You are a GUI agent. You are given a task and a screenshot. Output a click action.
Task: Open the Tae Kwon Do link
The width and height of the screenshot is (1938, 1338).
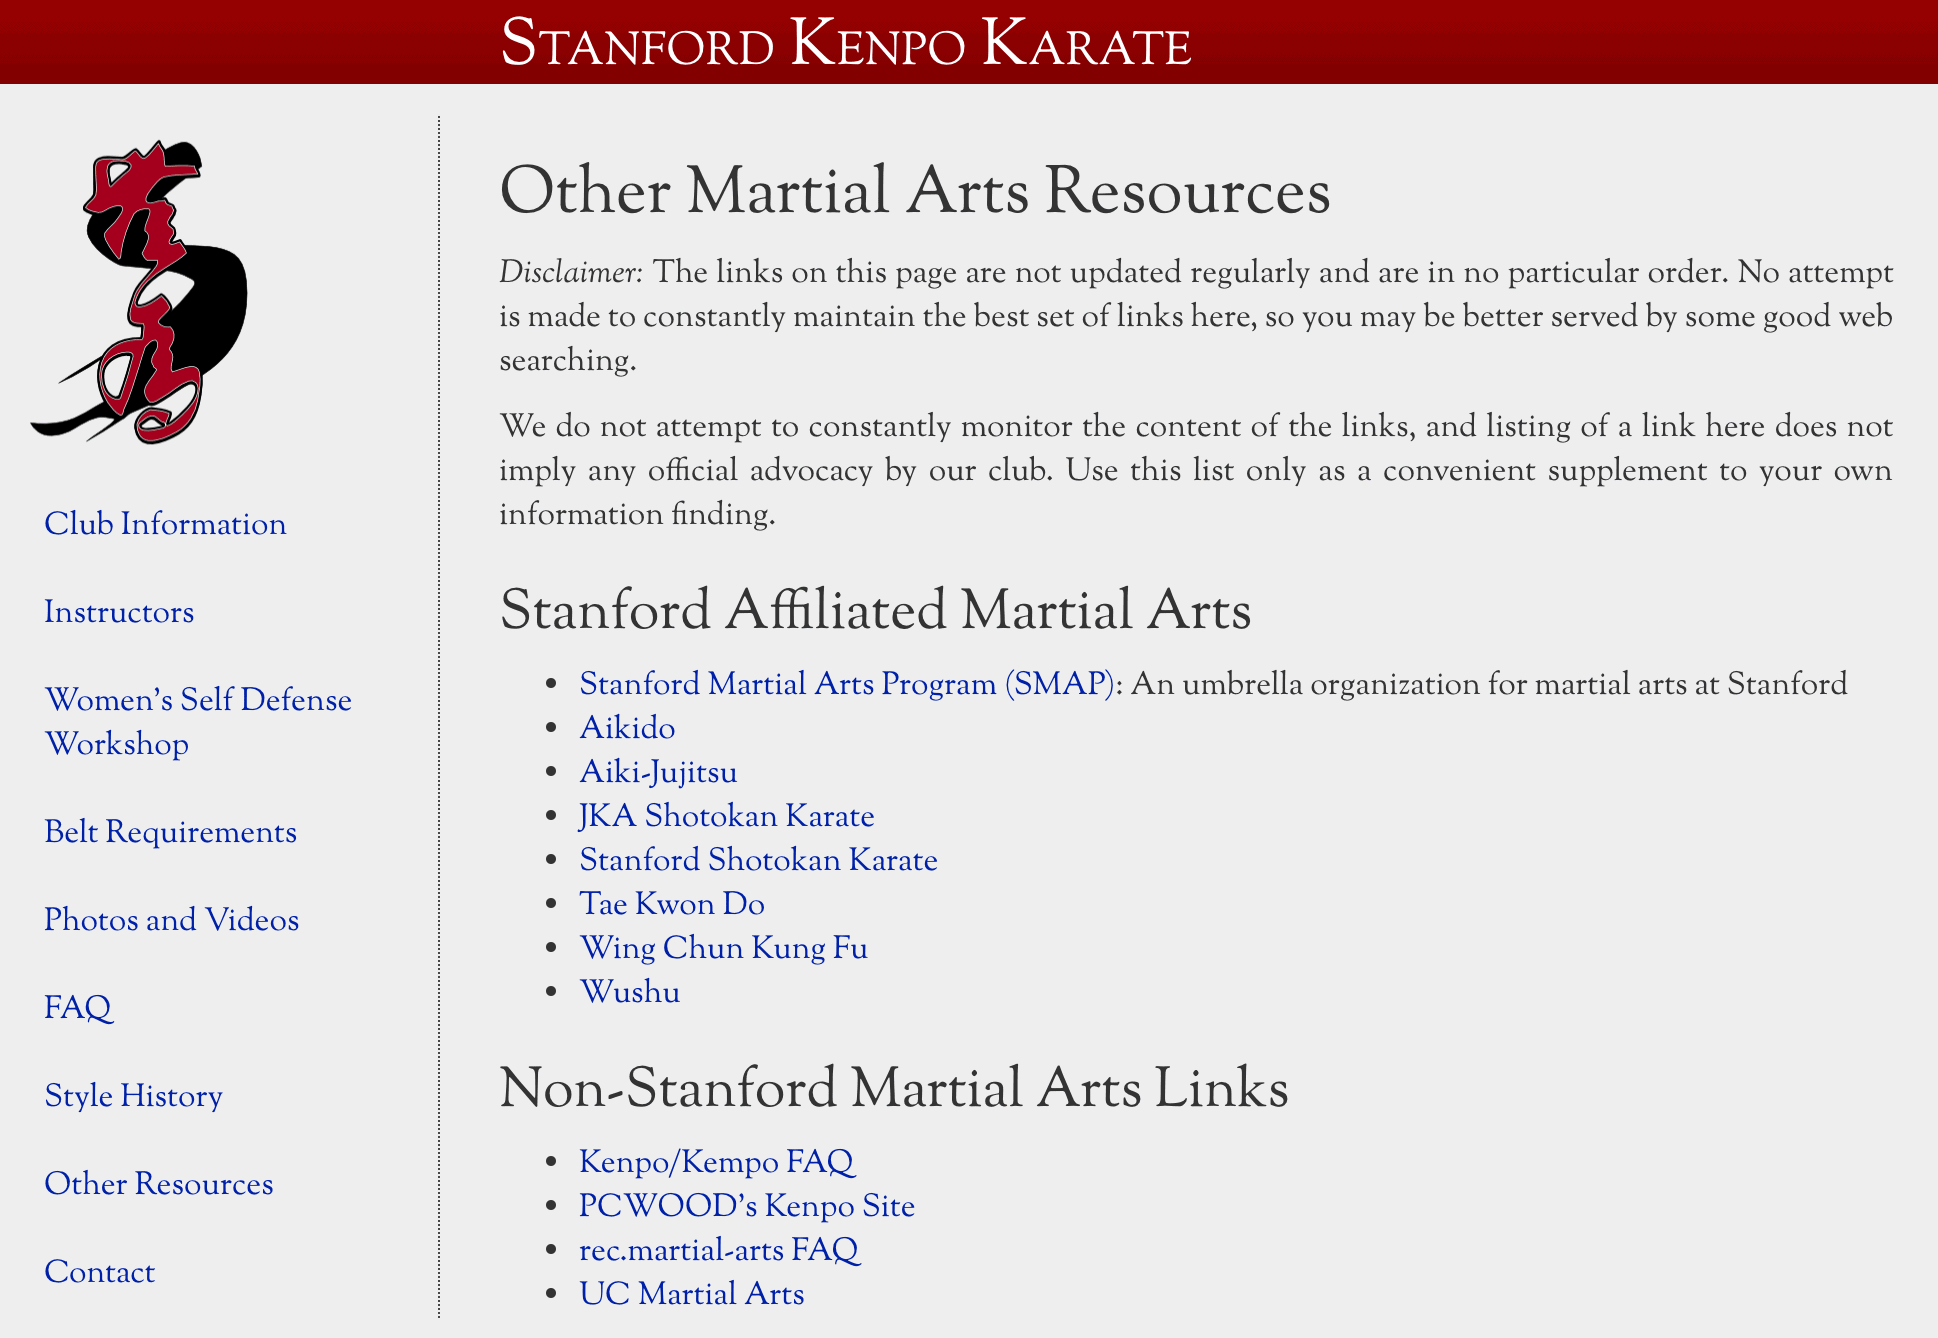point(672,904)
